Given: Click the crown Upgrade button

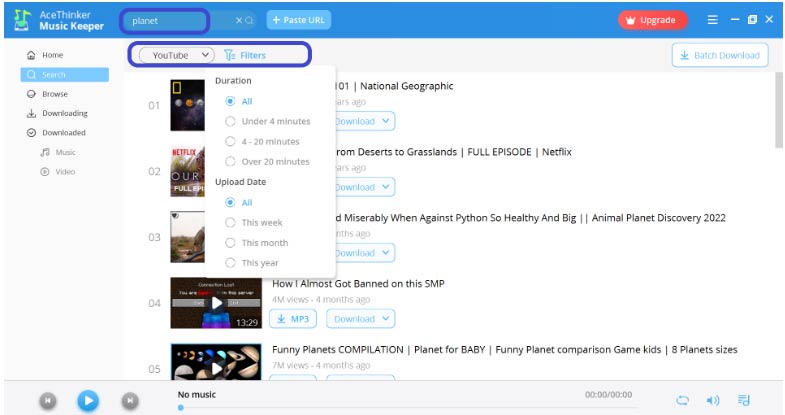Looking at the screenshot, I should pos(652,20).
